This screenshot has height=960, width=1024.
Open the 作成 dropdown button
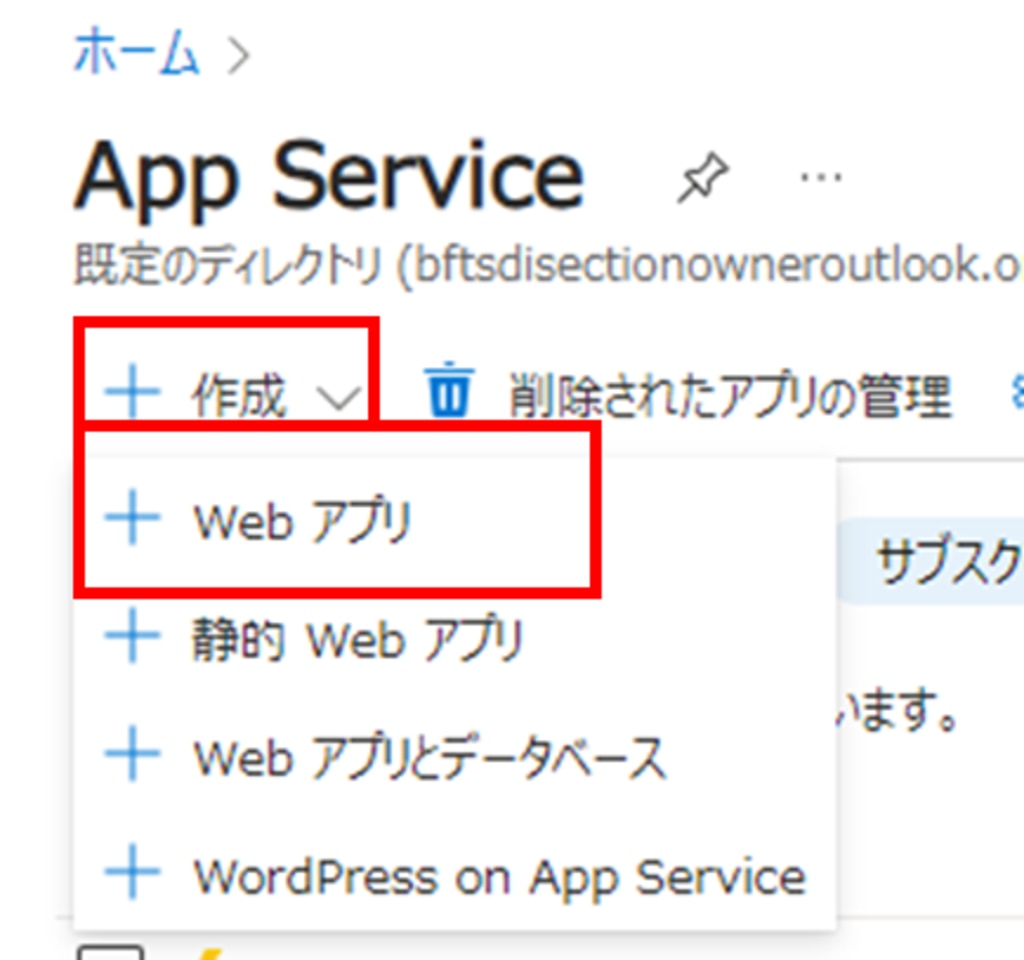click(x=232, y=394)
